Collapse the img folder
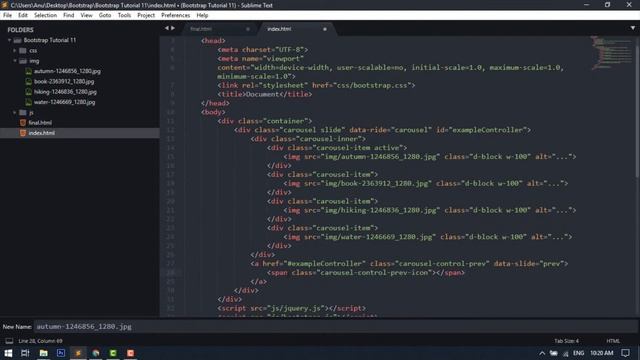640x360 pixels. click(15, 61)
